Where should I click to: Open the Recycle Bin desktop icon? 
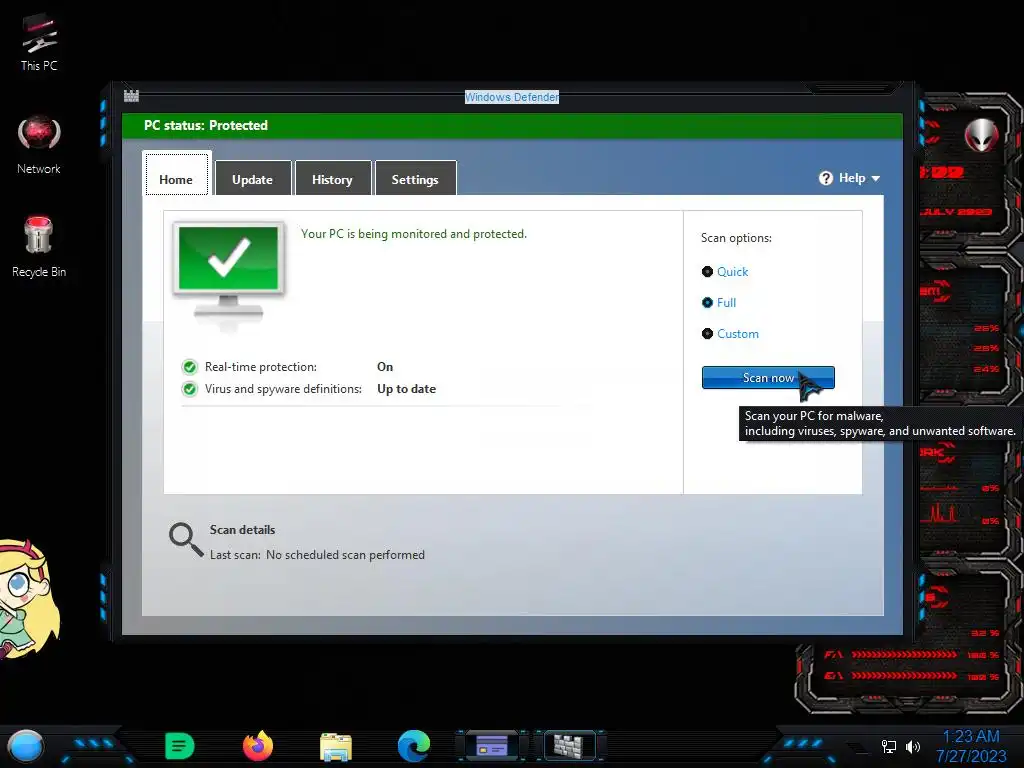pos(39,247)
